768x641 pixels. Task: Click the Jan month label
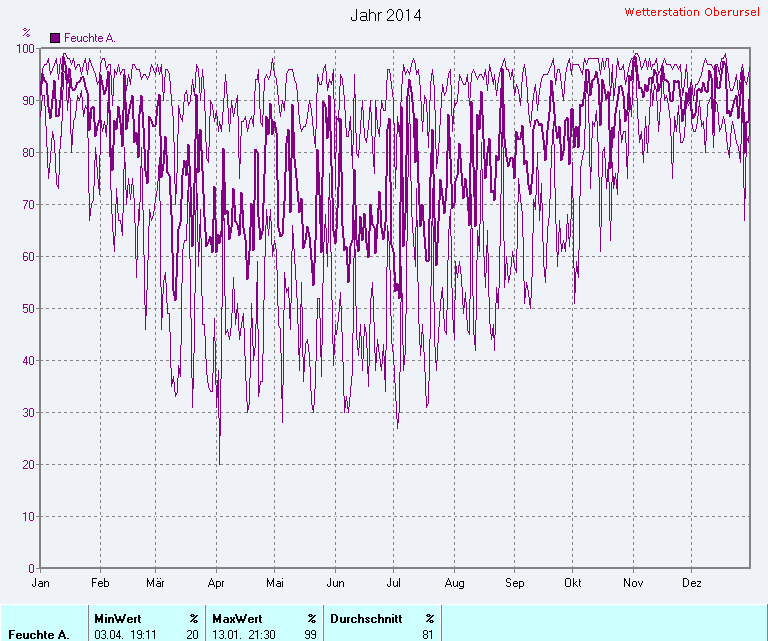click(x=41, y=583)
